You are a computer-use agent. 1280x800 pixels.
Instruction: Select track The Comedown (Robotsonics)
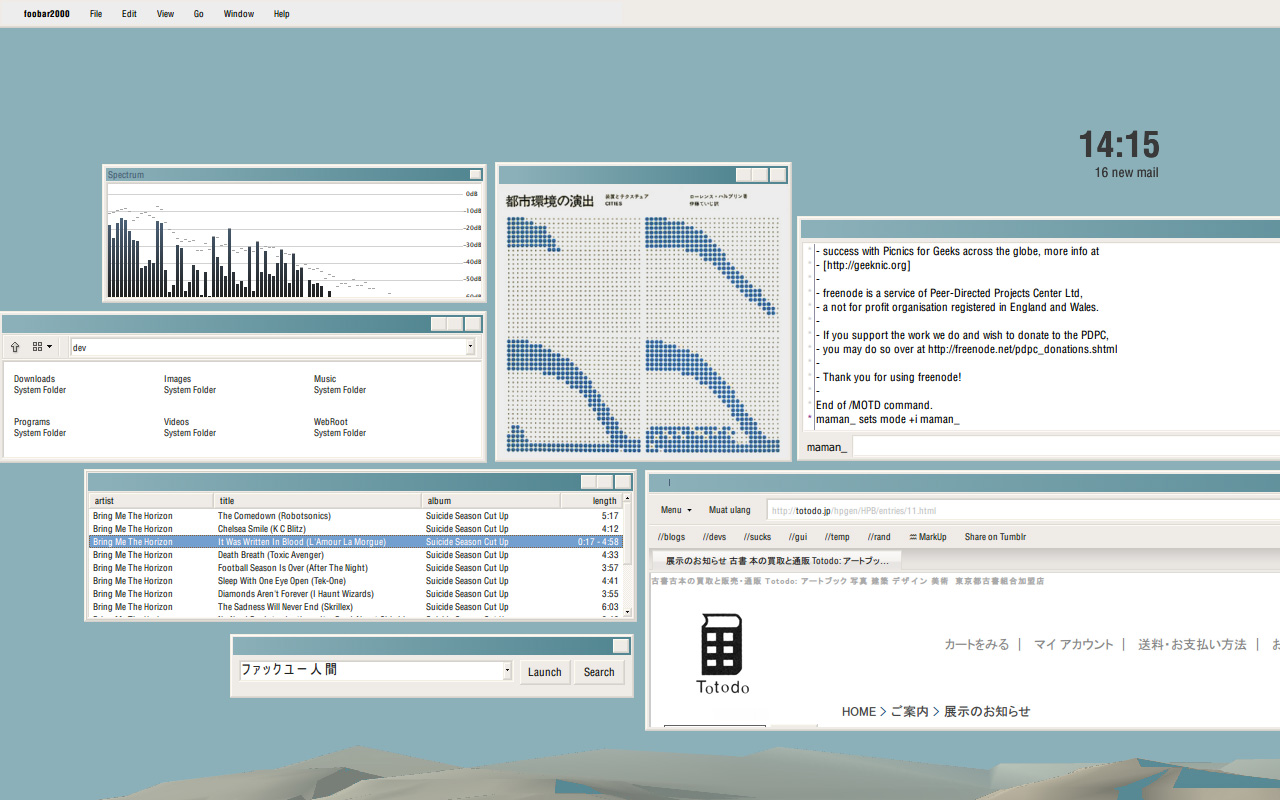point(356,516)
